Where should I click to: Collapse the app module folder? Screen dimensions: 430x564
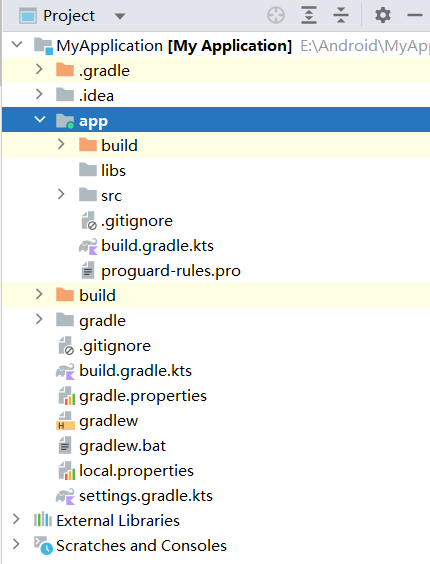pos(40,119)
